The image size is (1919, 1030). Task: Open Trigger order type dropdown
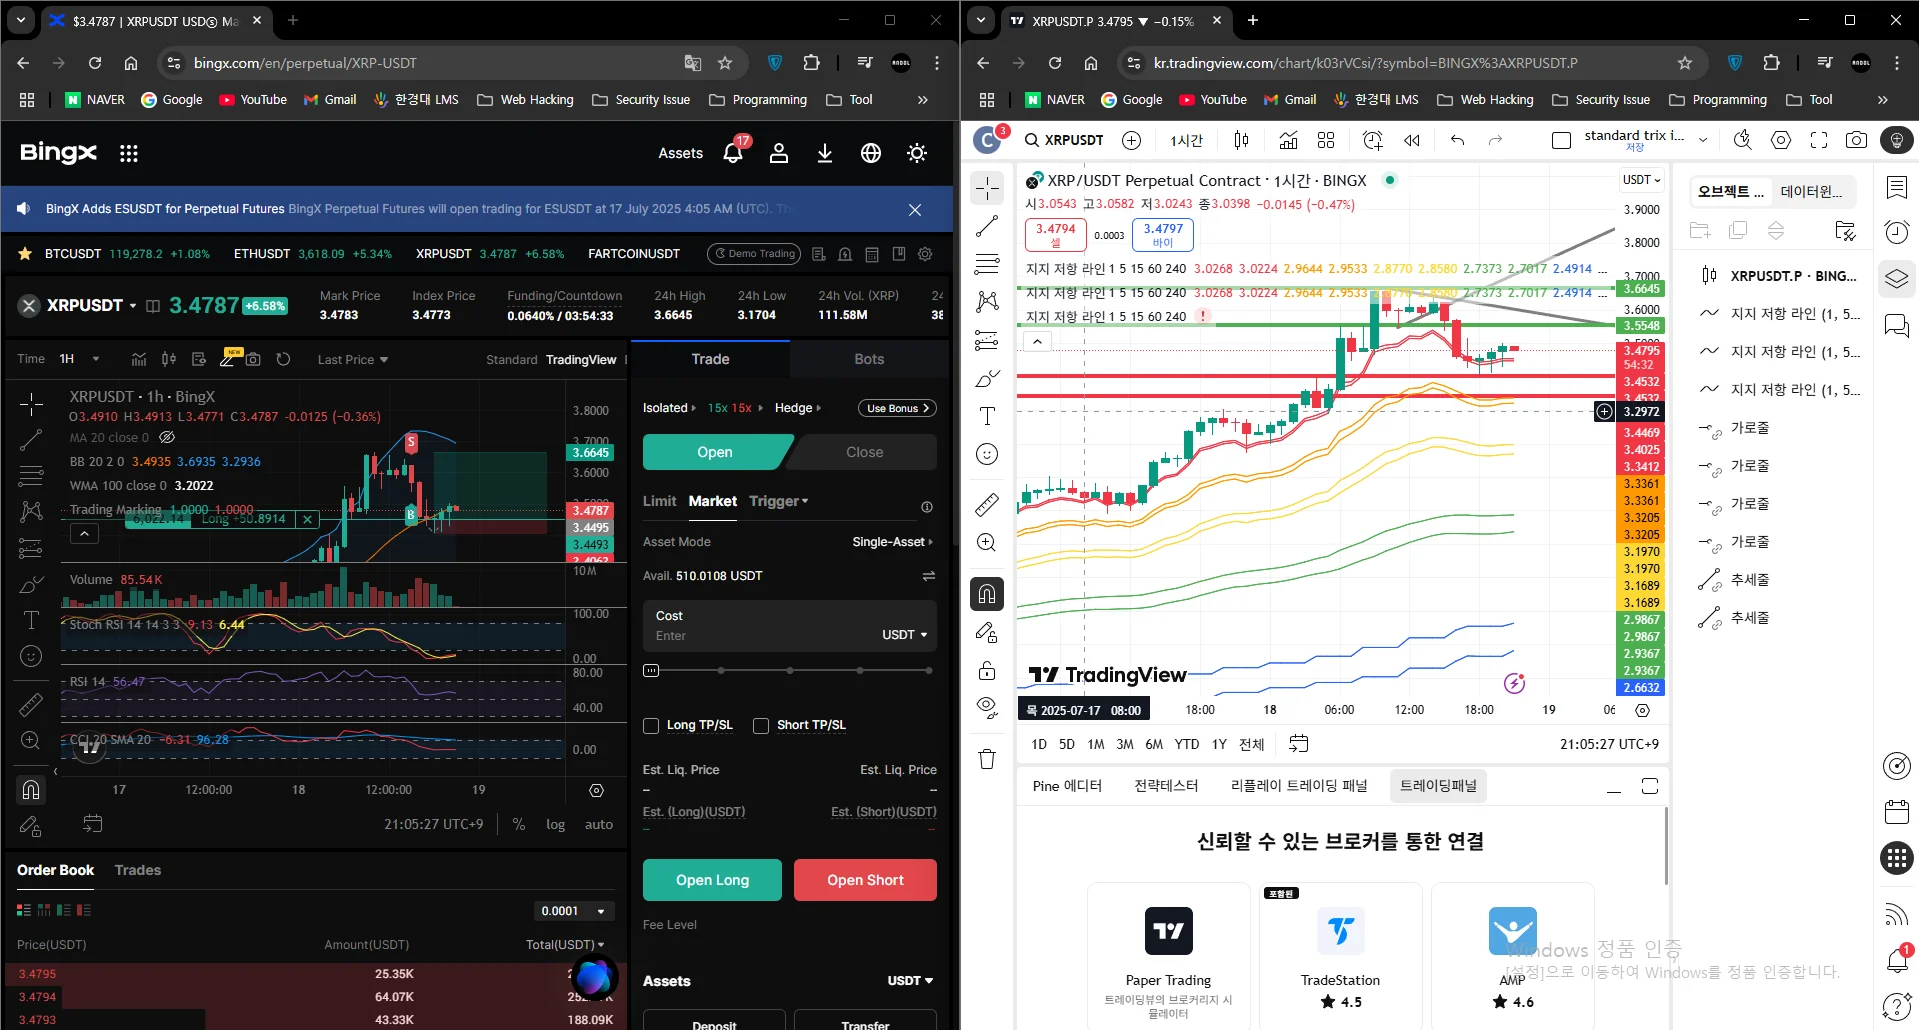click(779, 501)
